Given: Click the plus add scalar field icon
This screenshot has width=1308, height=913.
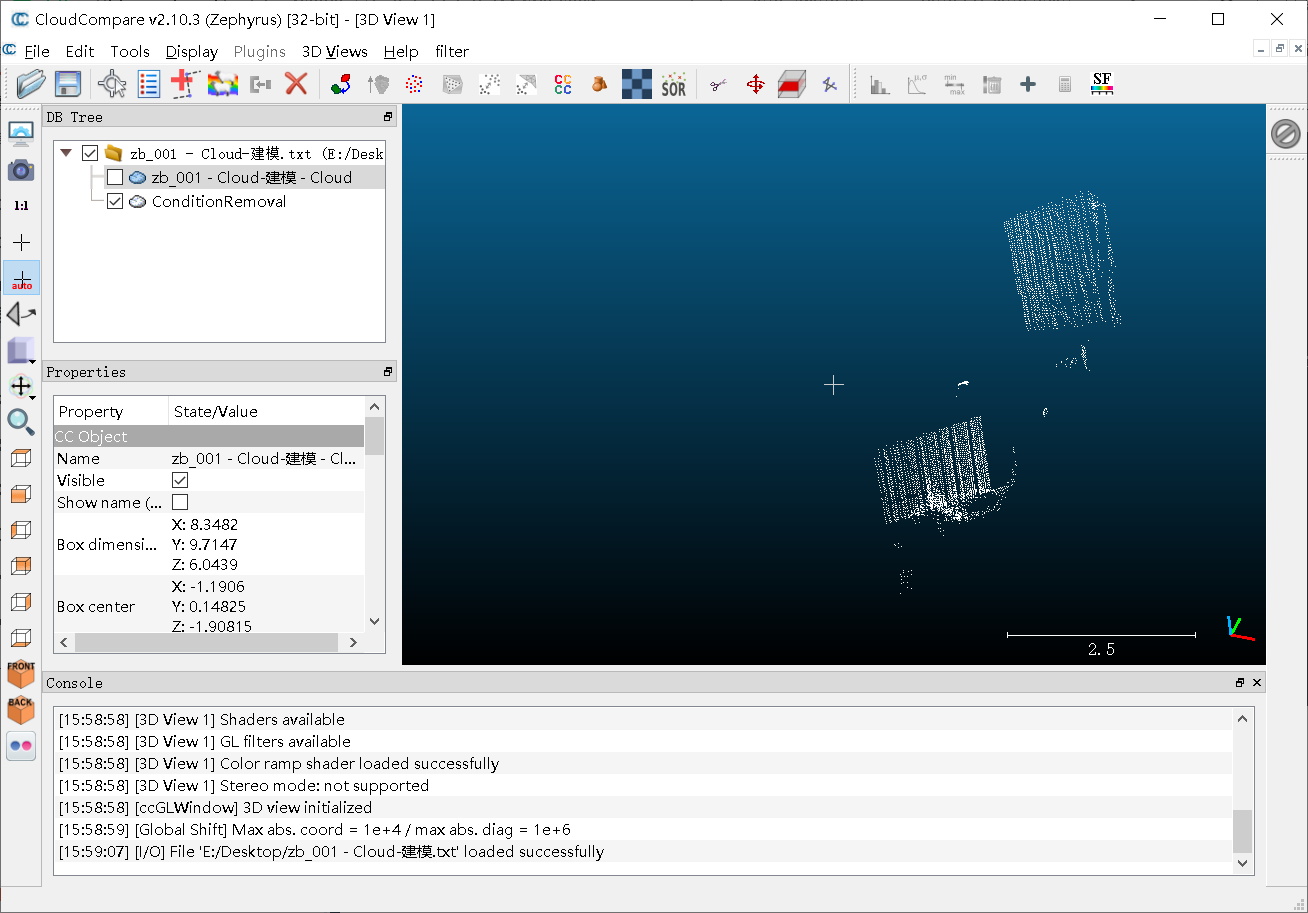Looking at the screenshot, I should [x=1028, y=85].
